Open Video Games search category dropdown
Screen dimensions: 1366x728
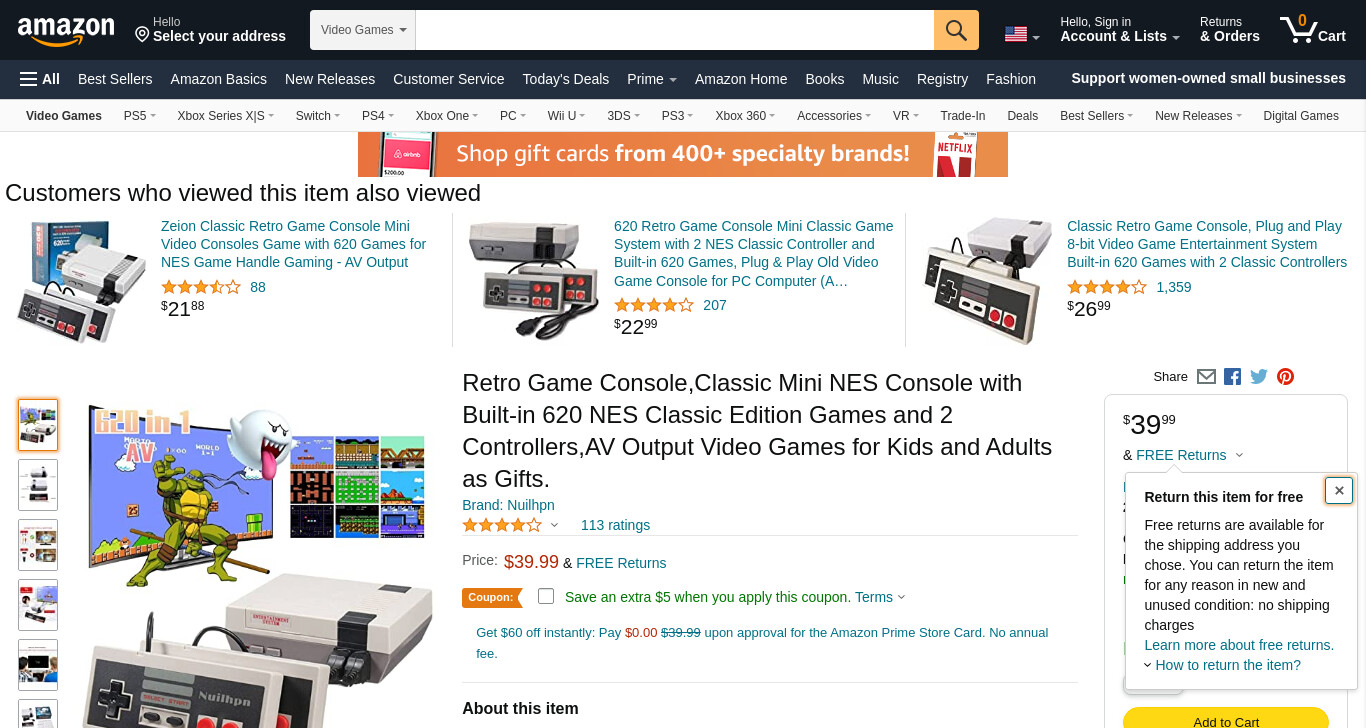363,30
